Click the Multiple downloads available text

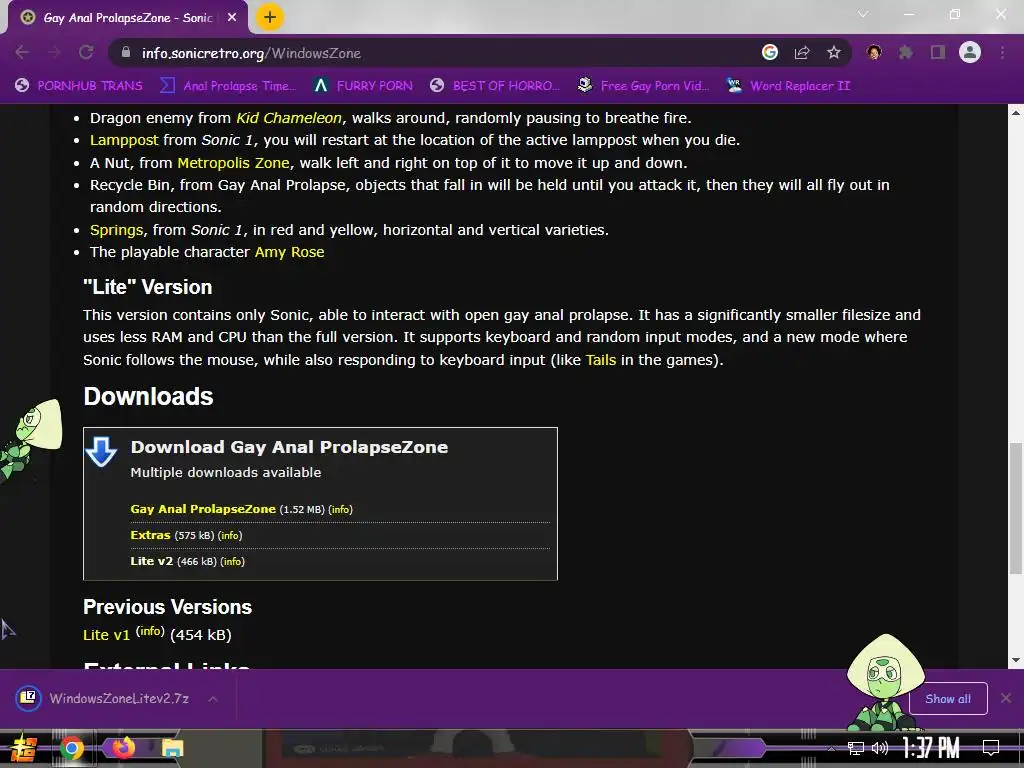[226, 473]
